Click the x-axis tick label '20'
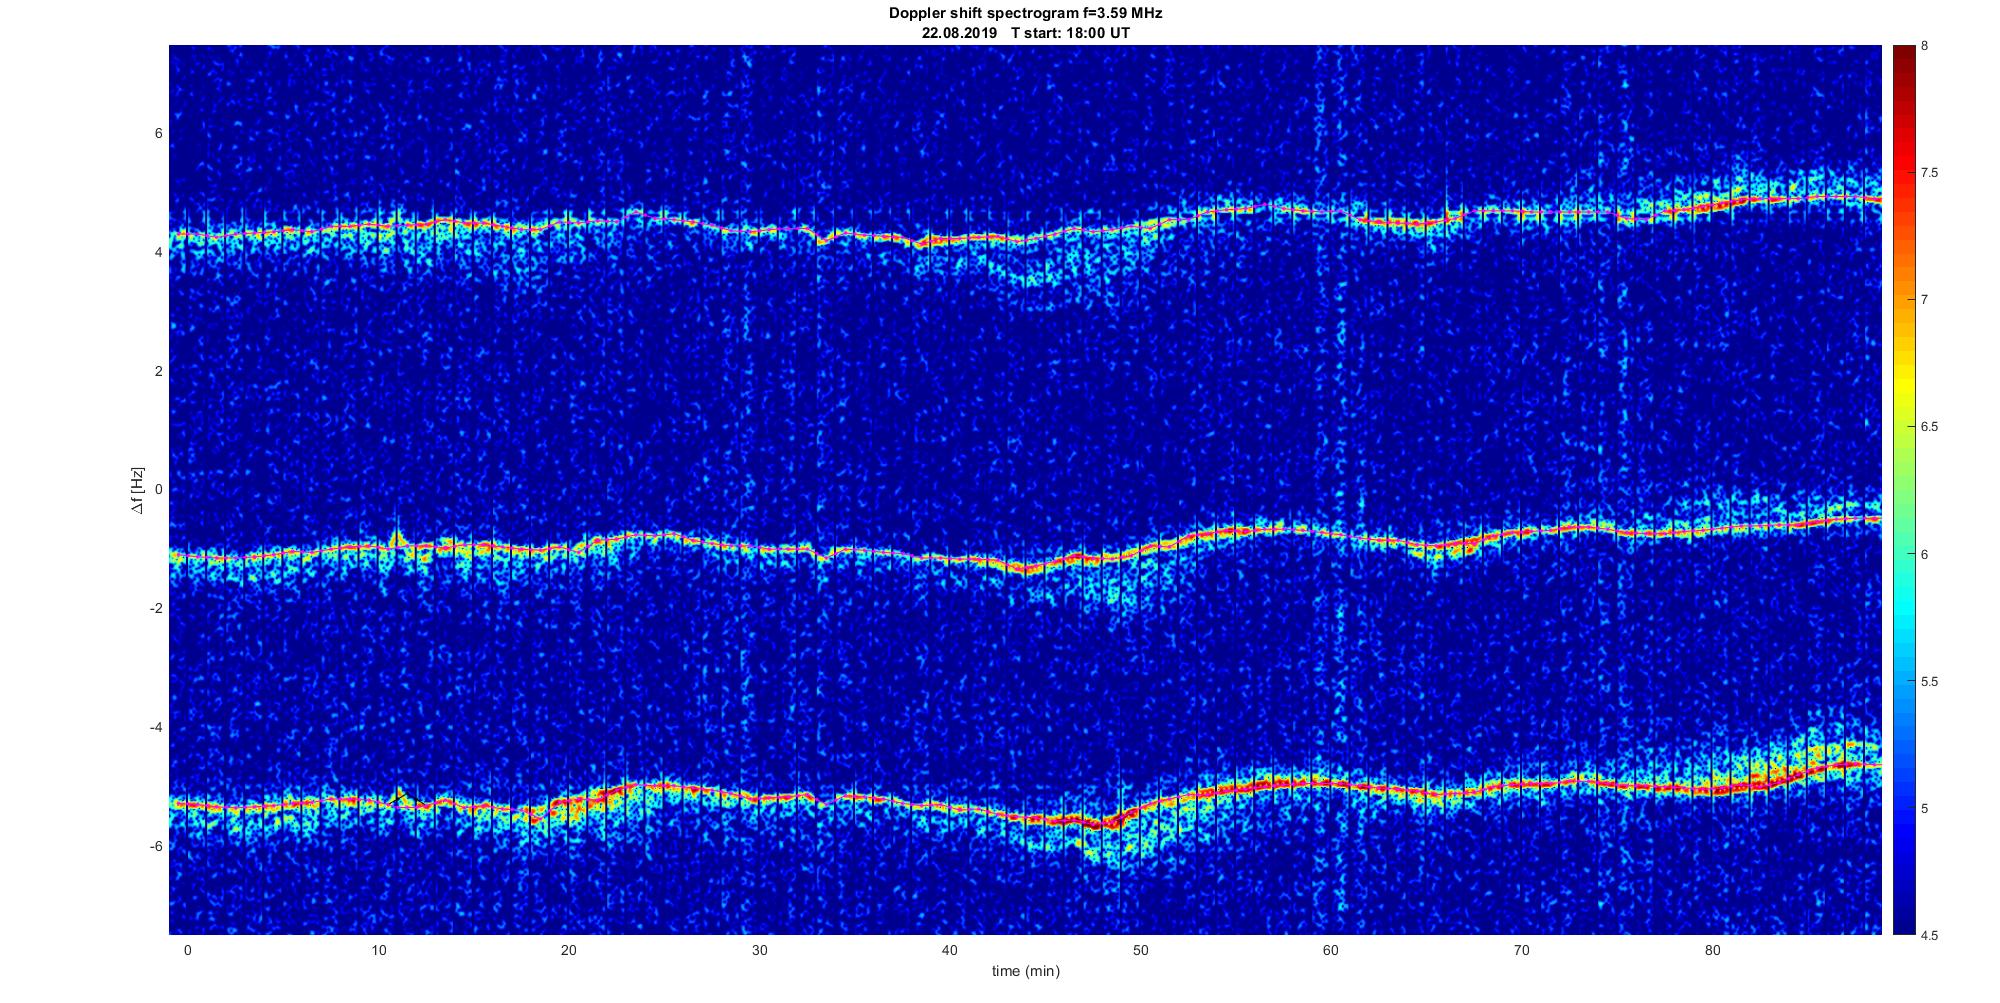 pyautogui.click(x=569, y=950)
